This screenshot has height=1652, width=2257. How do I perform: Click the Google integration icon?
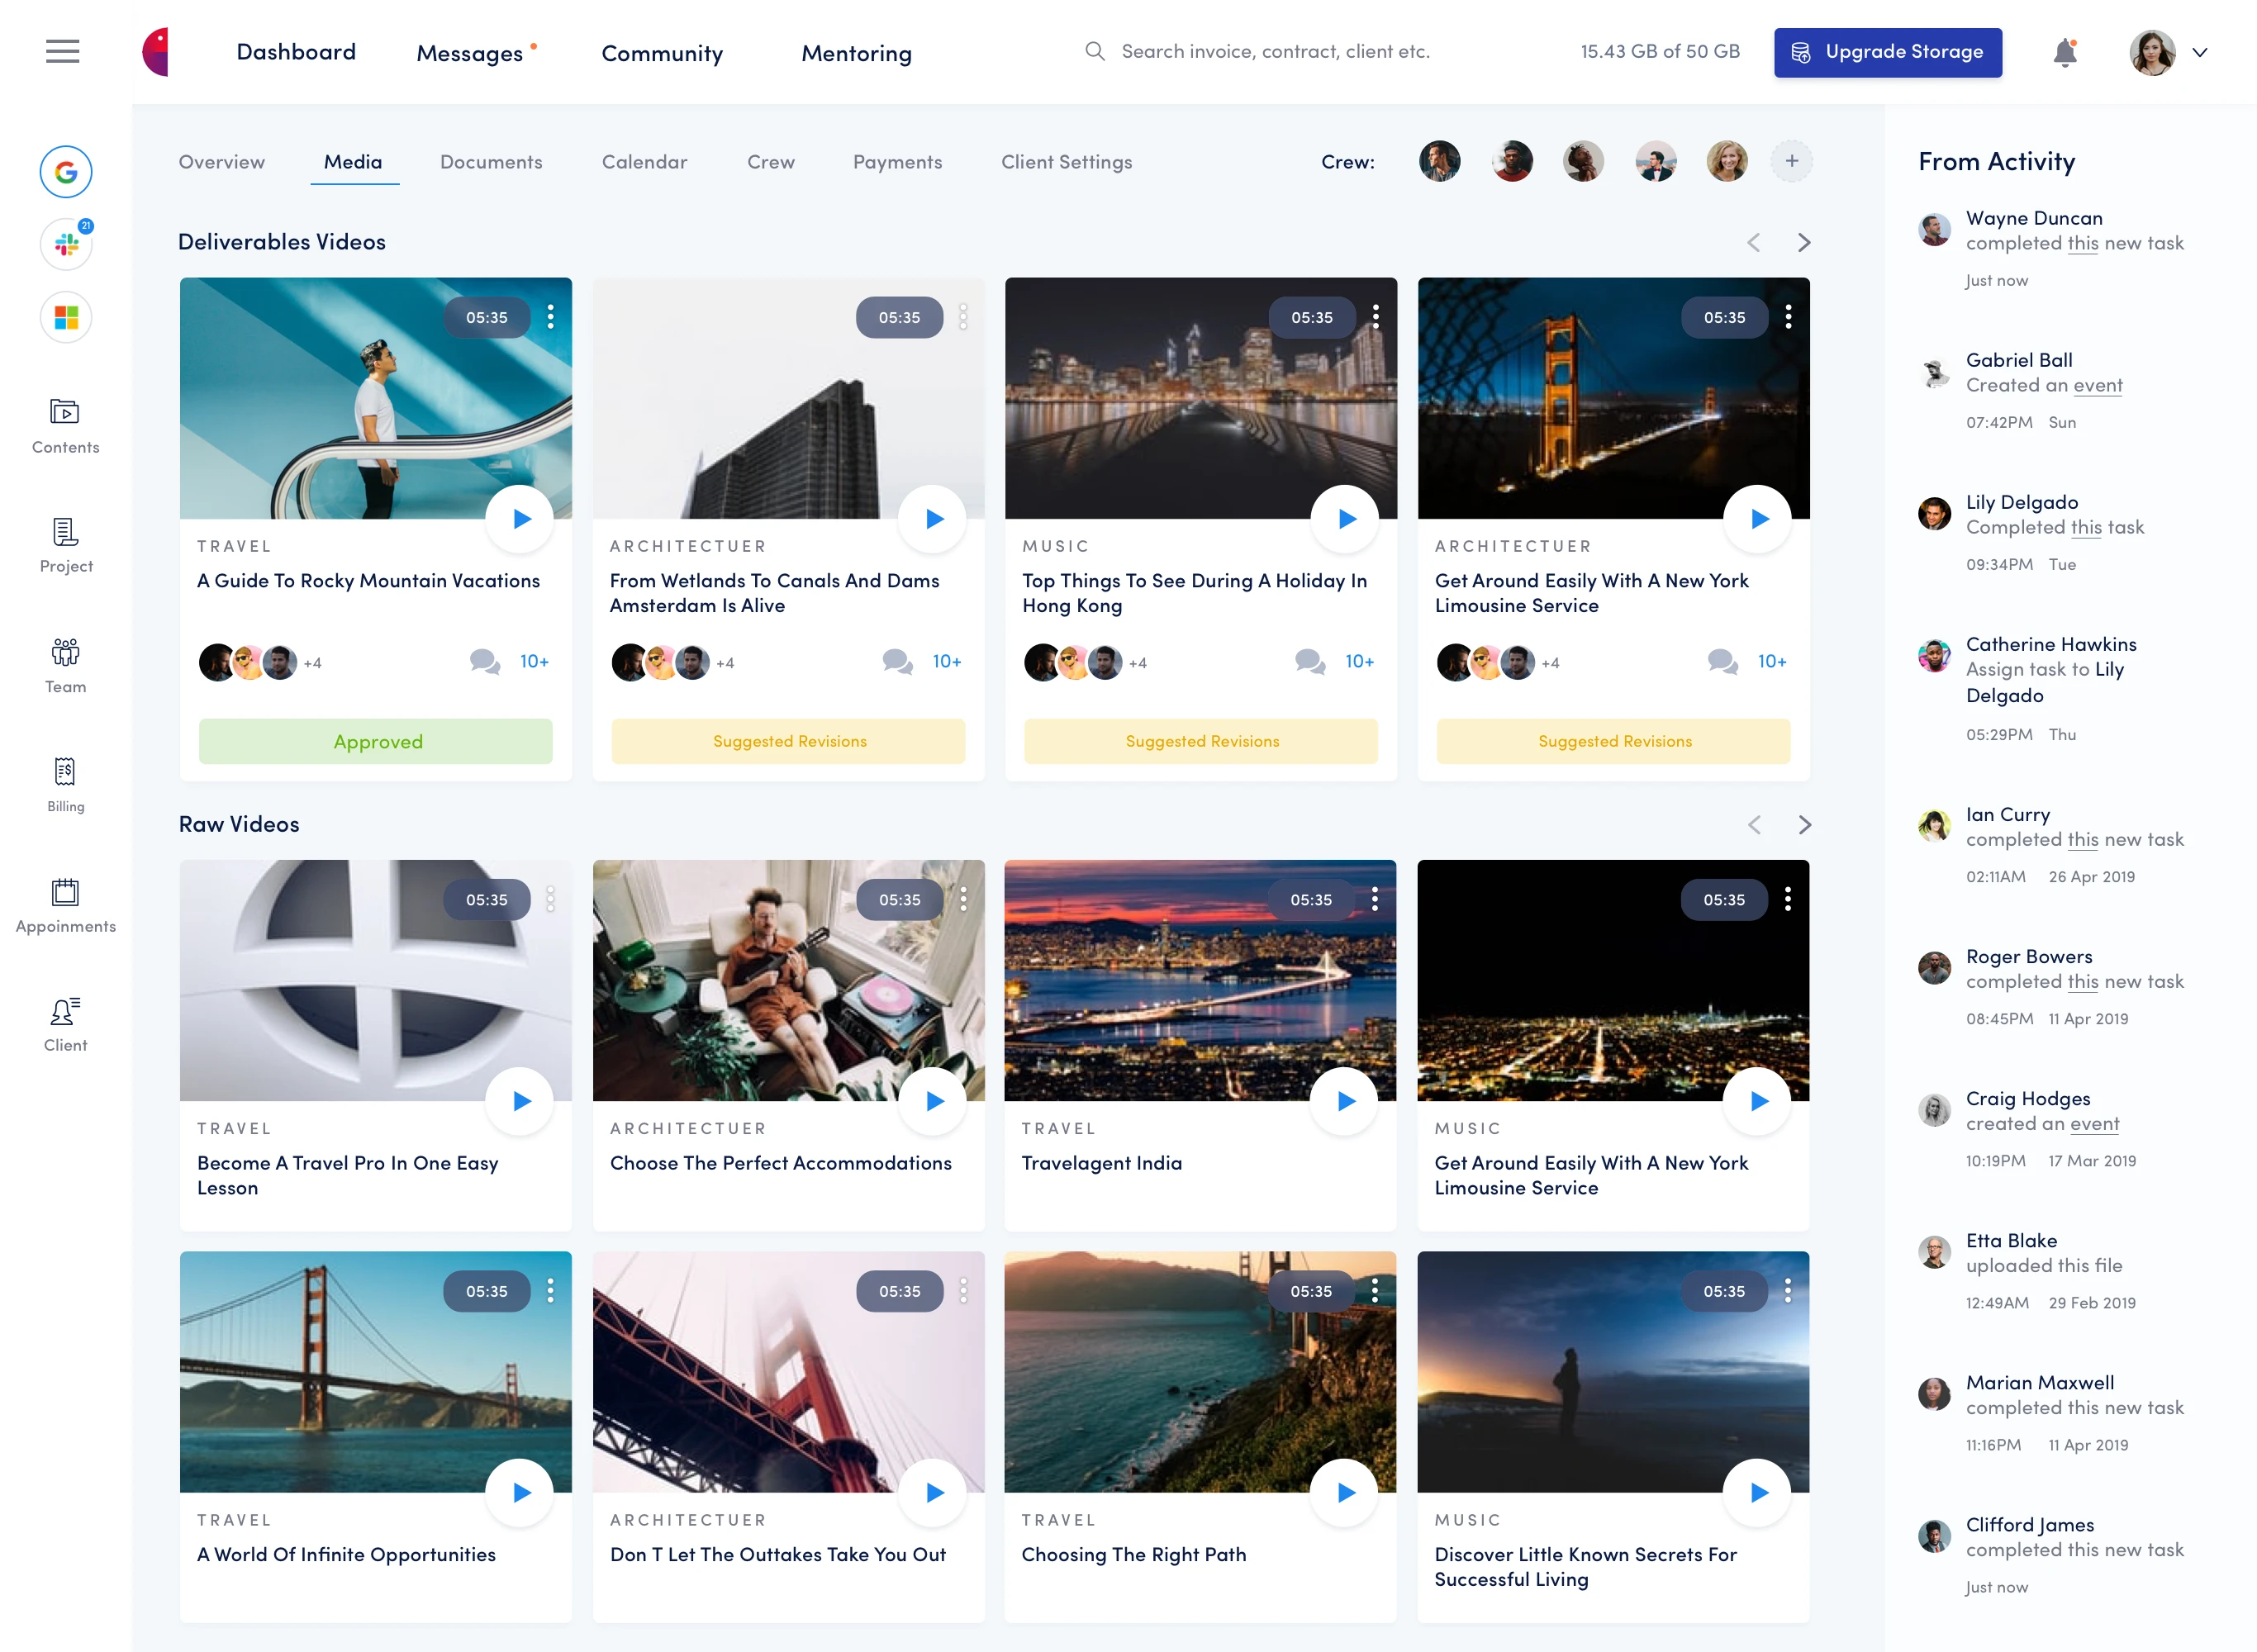pyautogui.click(x=66, y=172)
